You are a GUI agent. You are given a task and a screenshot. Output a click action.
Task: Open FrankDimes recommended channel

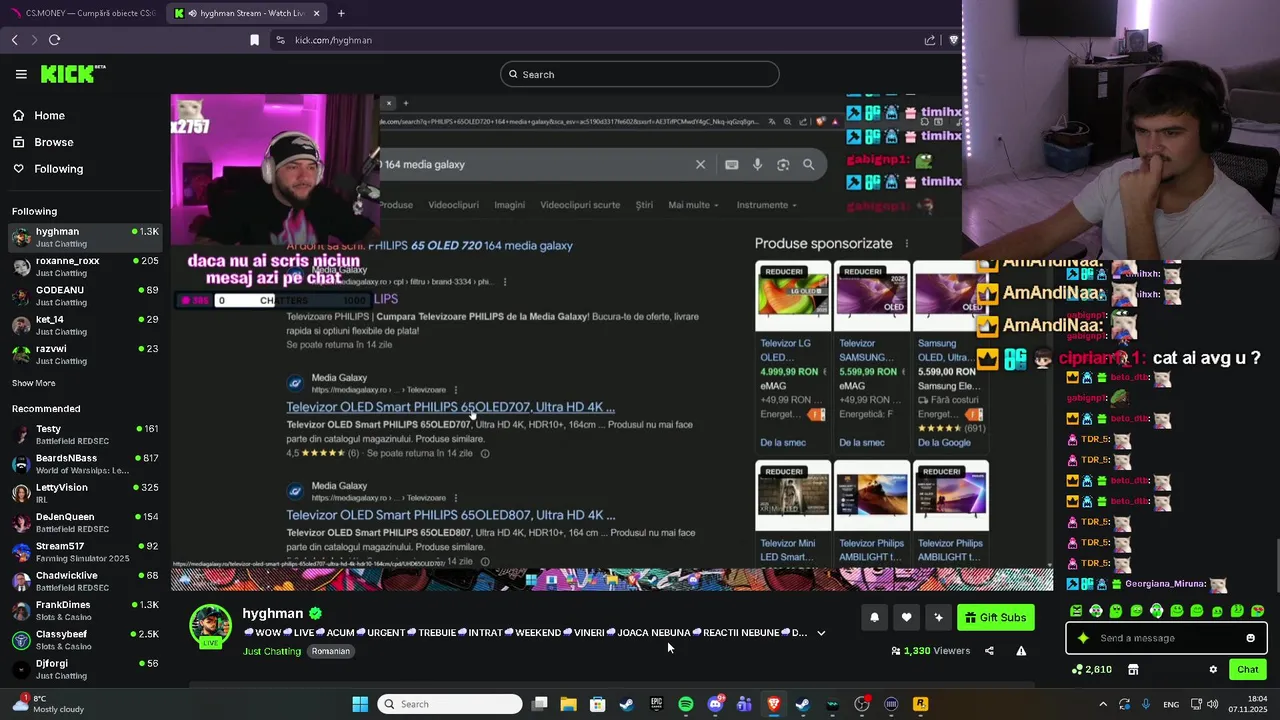point(85,611)
